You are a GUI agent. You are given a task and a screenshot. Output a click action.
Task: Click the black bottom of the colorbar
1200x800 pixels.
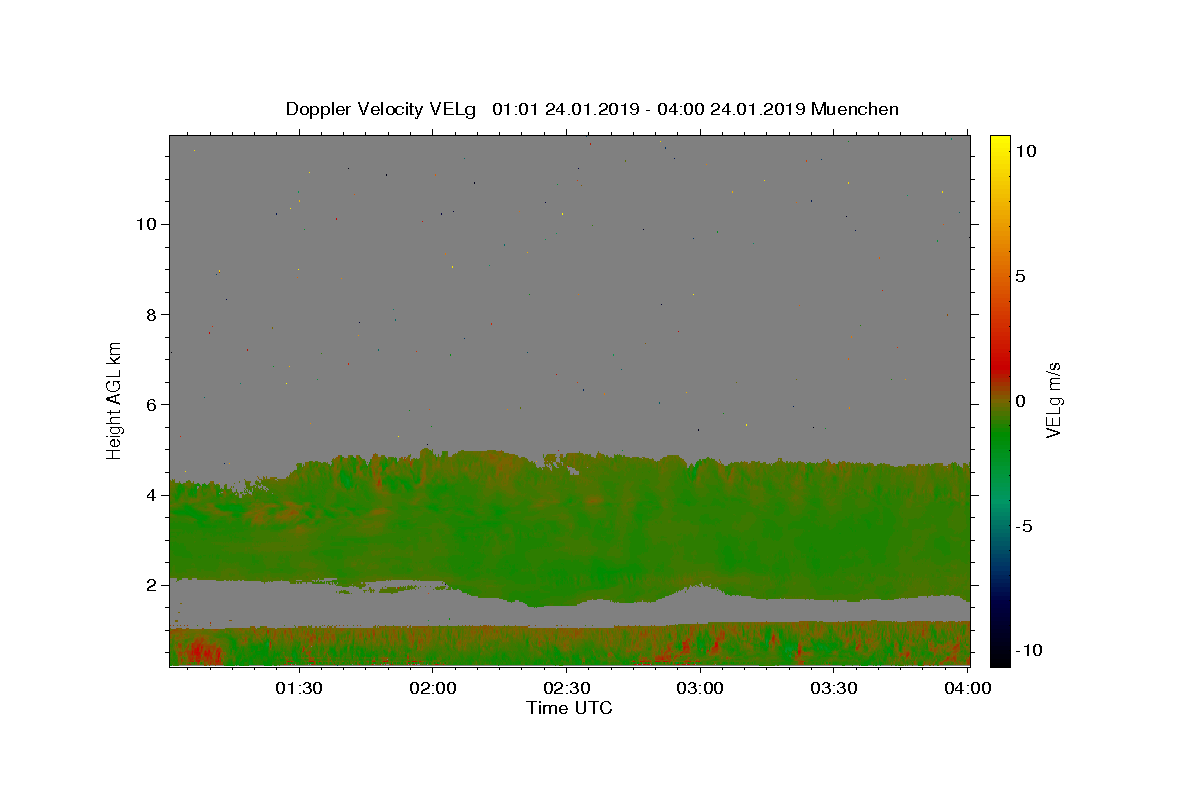(999, 655)
